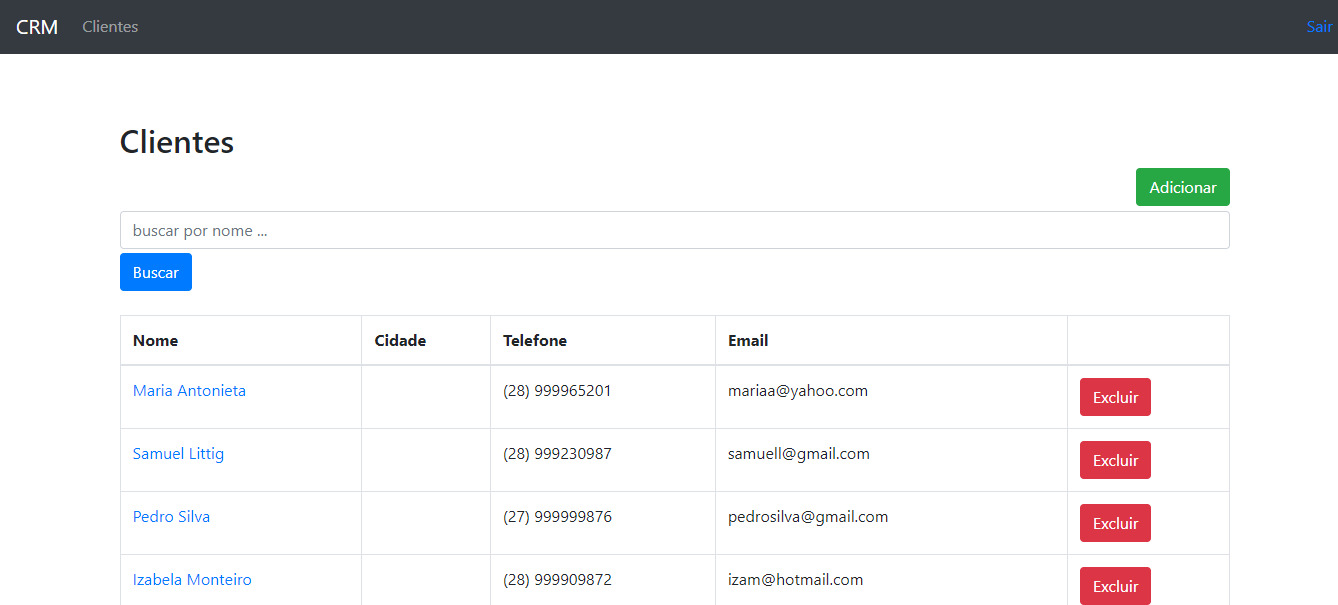
Task: Click the blue Buscar button
Action: (156, 272)
